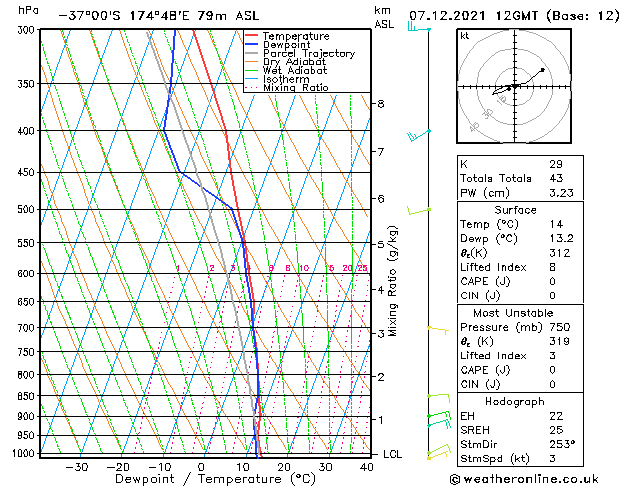Screen dimensions: 629x486
Task: Select the 'Dewpoint' legend label
Action: point(286,45)
